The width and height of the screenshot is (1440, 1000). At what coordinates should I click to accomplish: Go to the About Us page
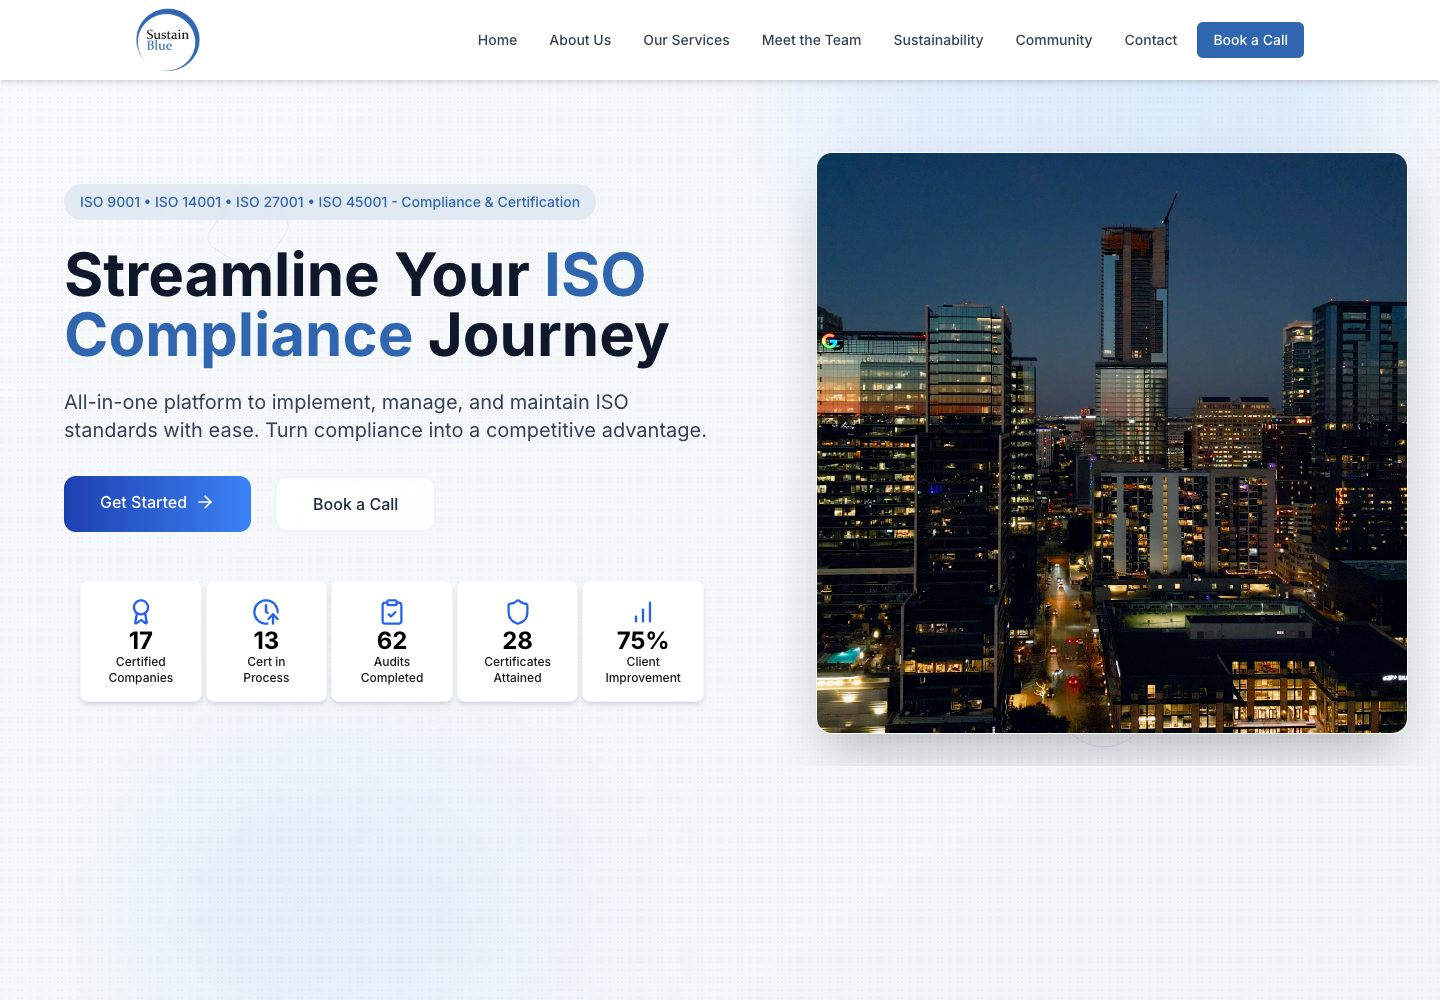[580, 40]
